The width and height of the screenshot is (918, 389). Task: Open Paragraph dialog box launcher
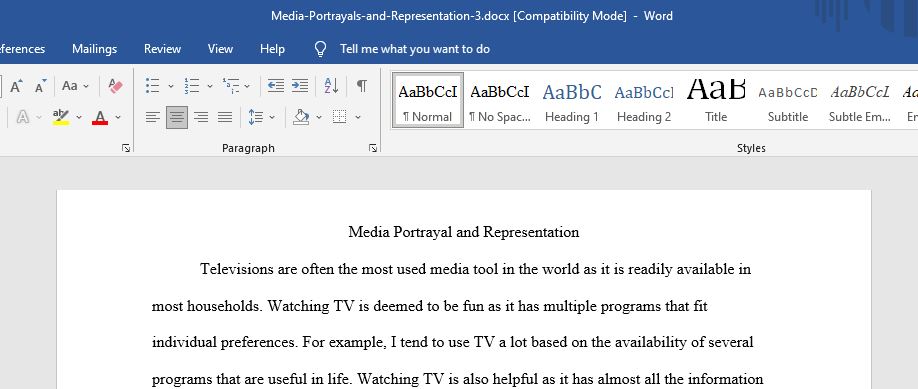click(x=373, y=148)
